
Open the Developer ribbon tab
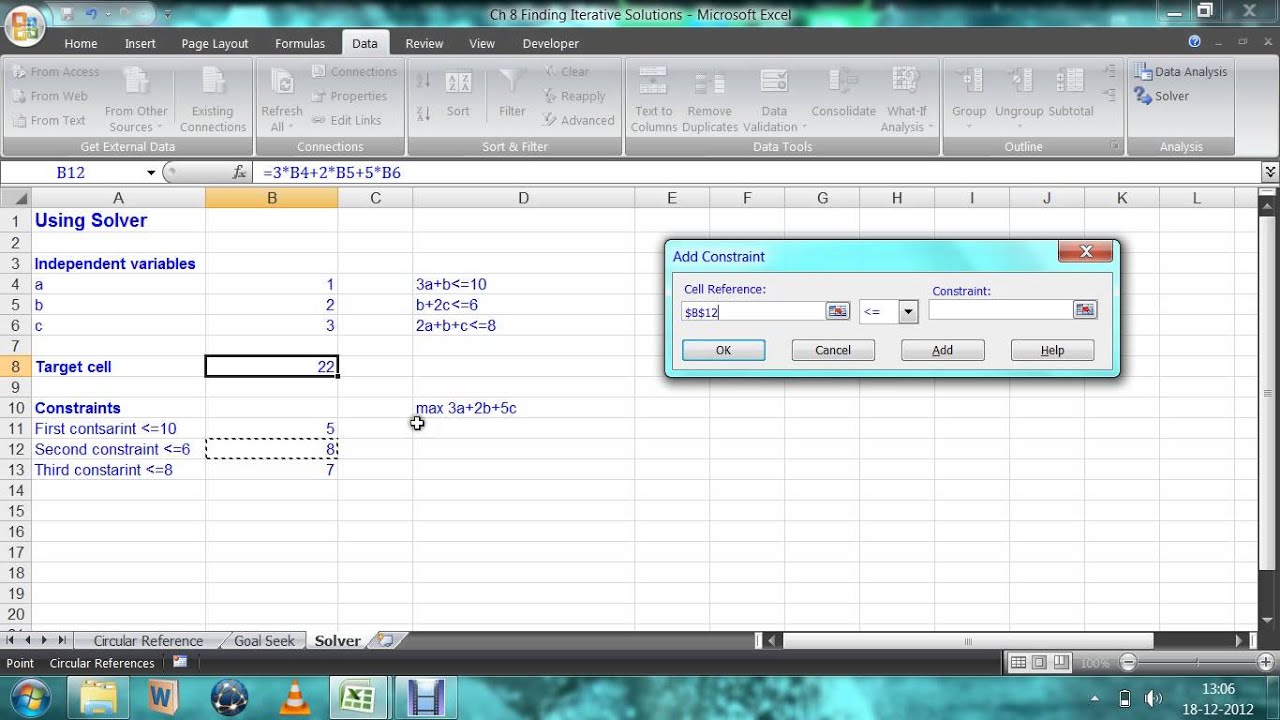tap(551, 43)
